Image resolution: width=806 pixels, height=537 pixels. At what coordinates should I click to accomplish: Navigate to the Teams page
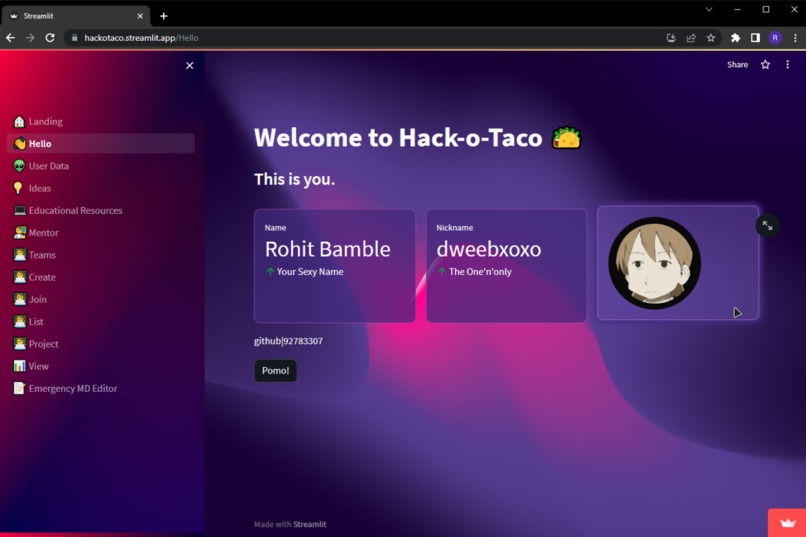pyautogui.click(x=100, y=255)
